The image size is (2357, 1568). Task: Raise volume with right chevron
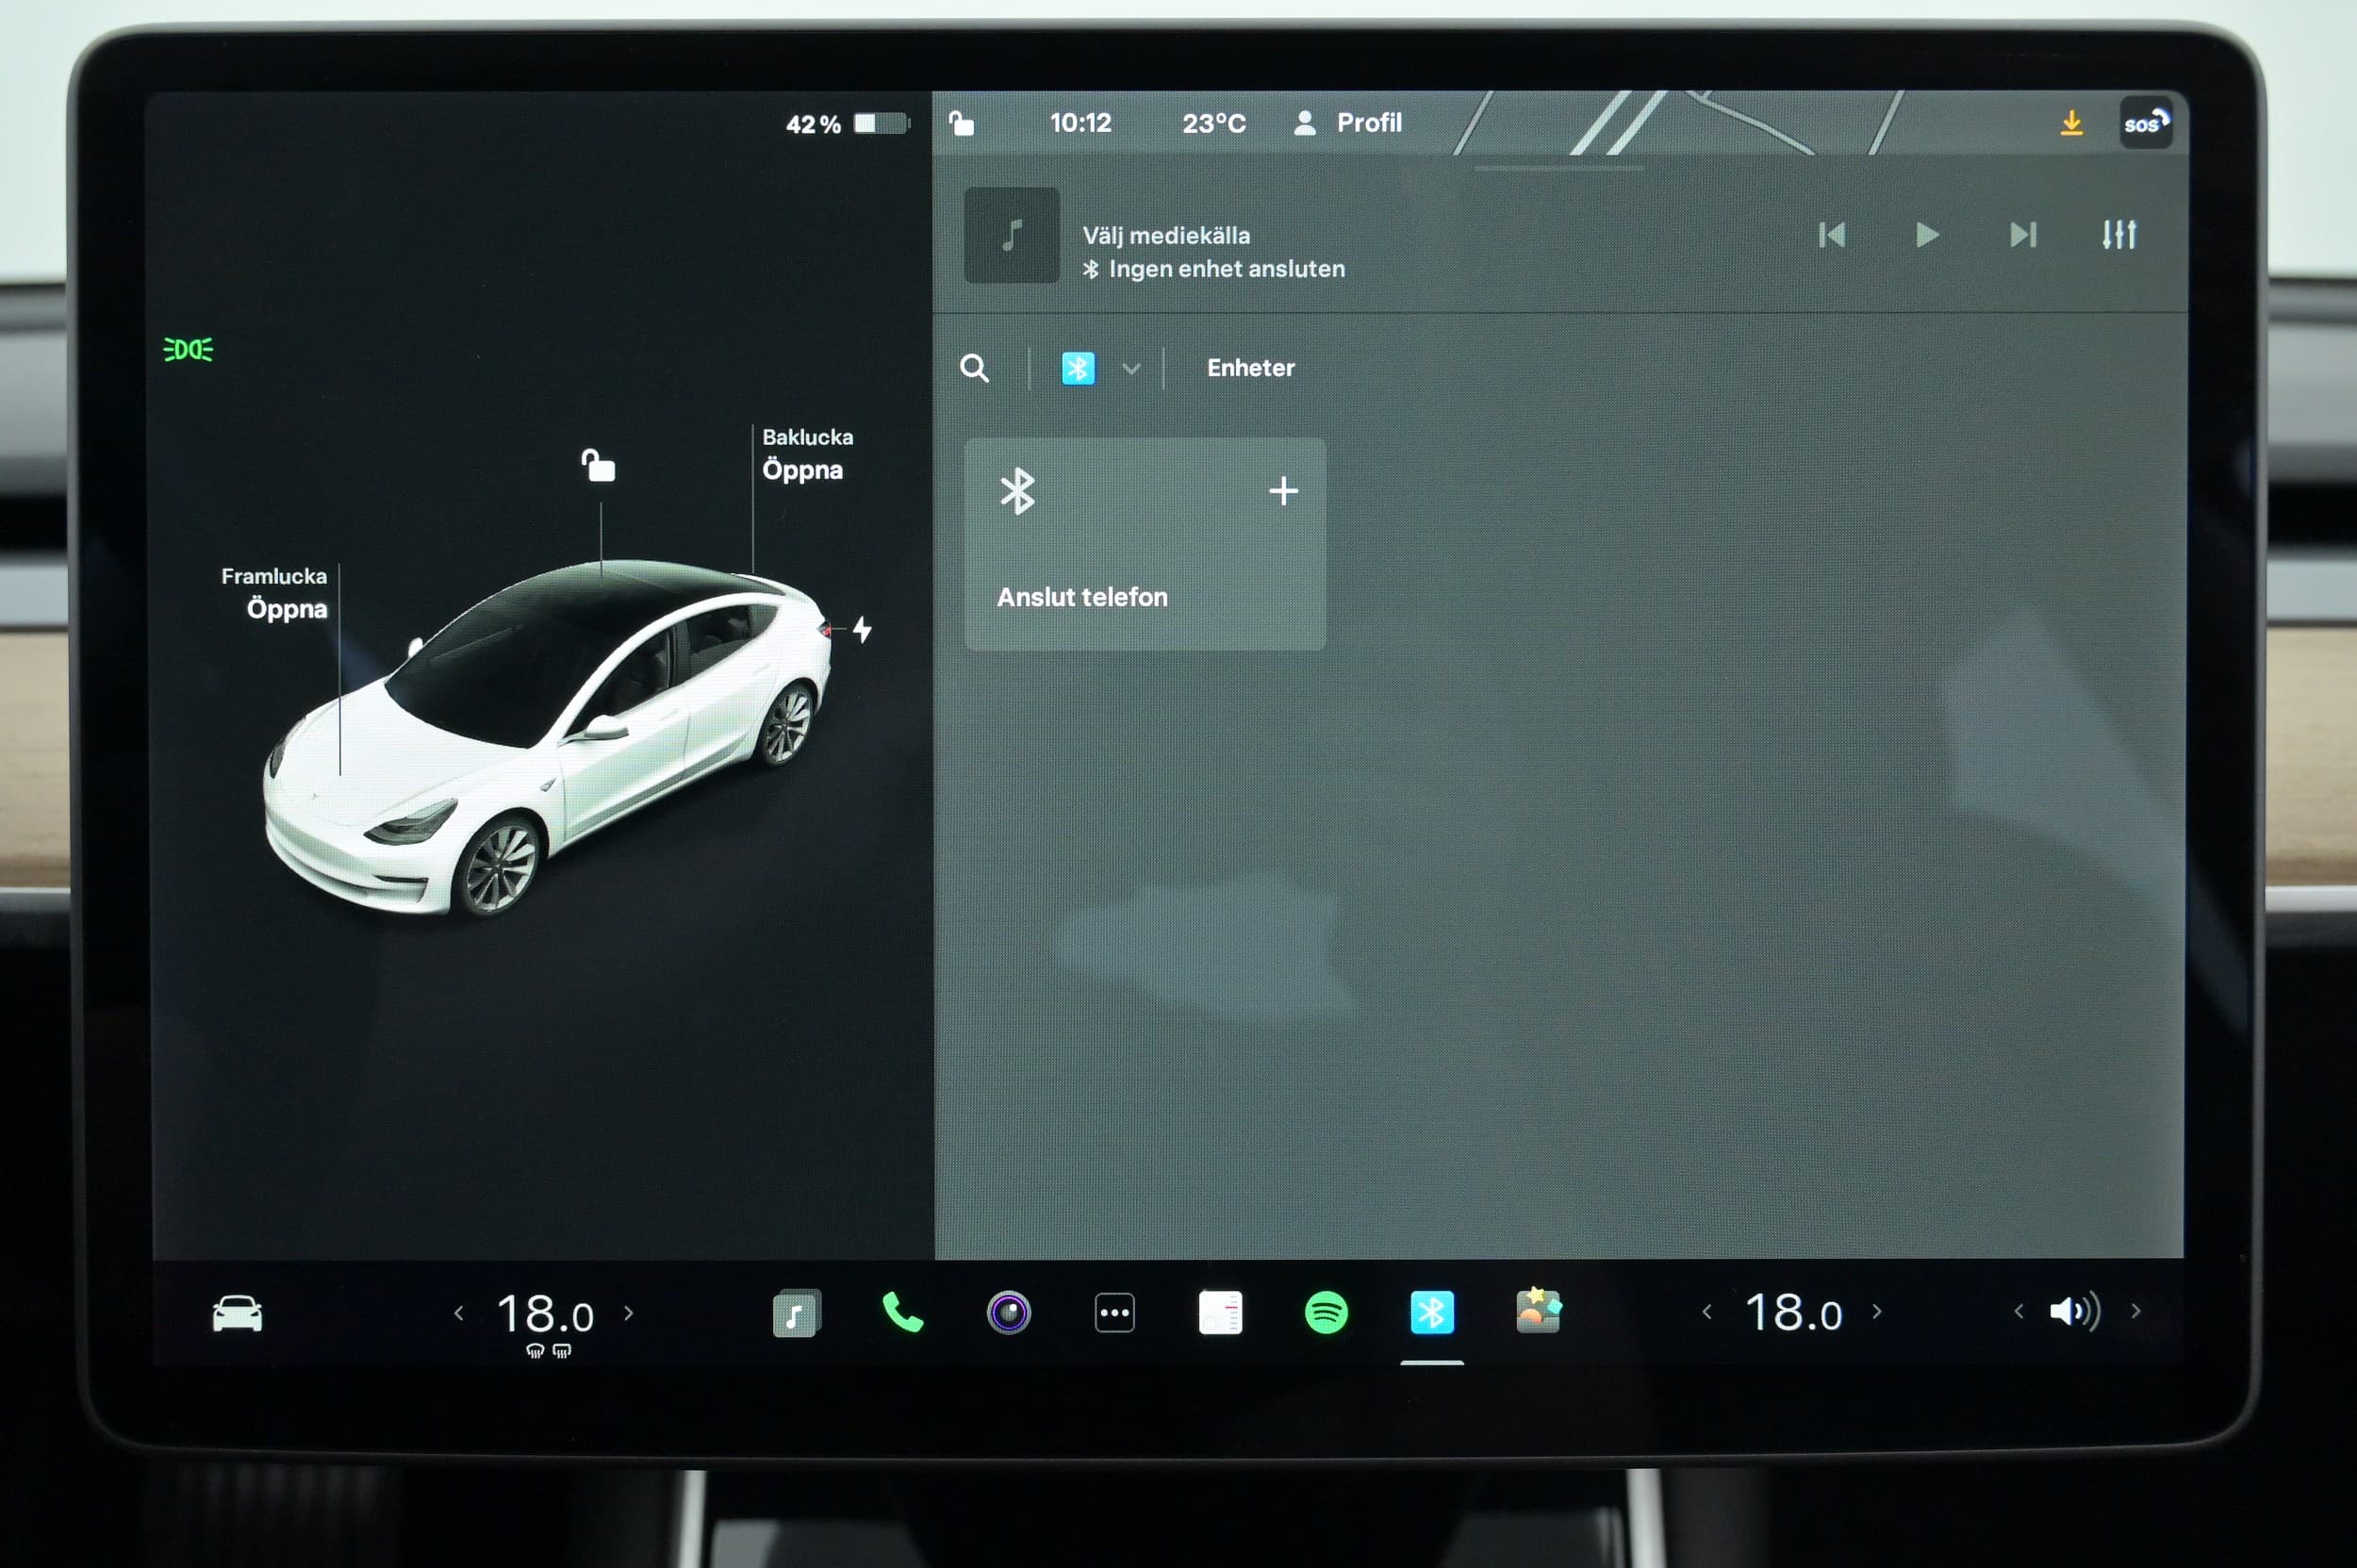pos(2136,1311)
